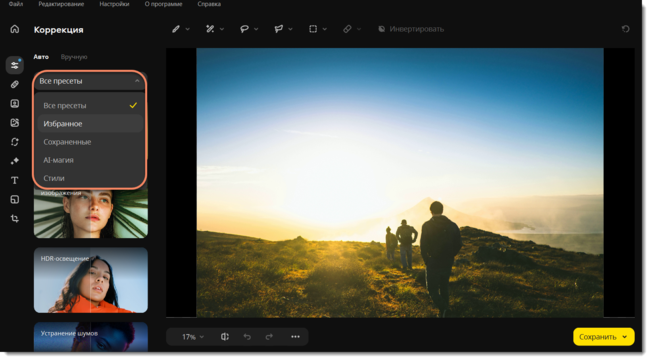Expand rectangular marquee options arrow
The height and width of the screenshot is (360, 650).
tap(325, 29)
